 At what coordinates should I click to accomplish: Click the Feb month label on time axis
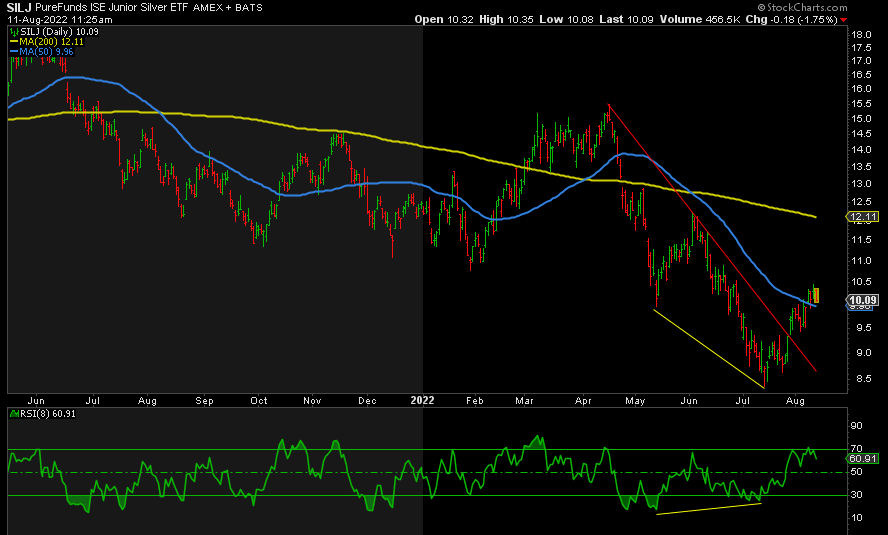[475, 401]
